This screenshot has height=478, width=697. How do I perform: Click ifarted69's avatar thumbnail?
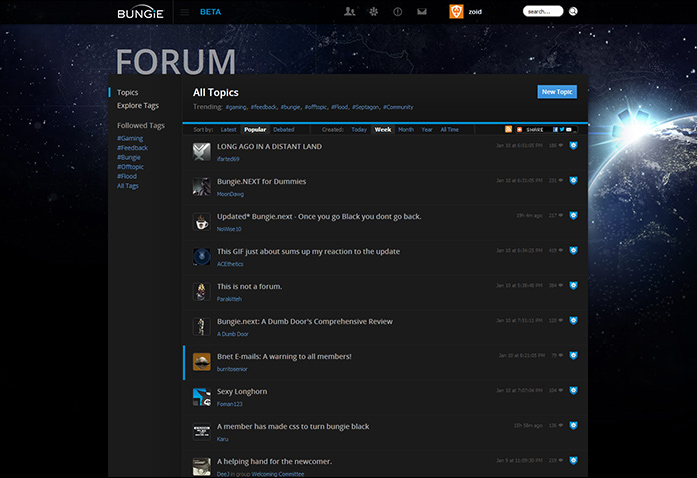[202, 152]
